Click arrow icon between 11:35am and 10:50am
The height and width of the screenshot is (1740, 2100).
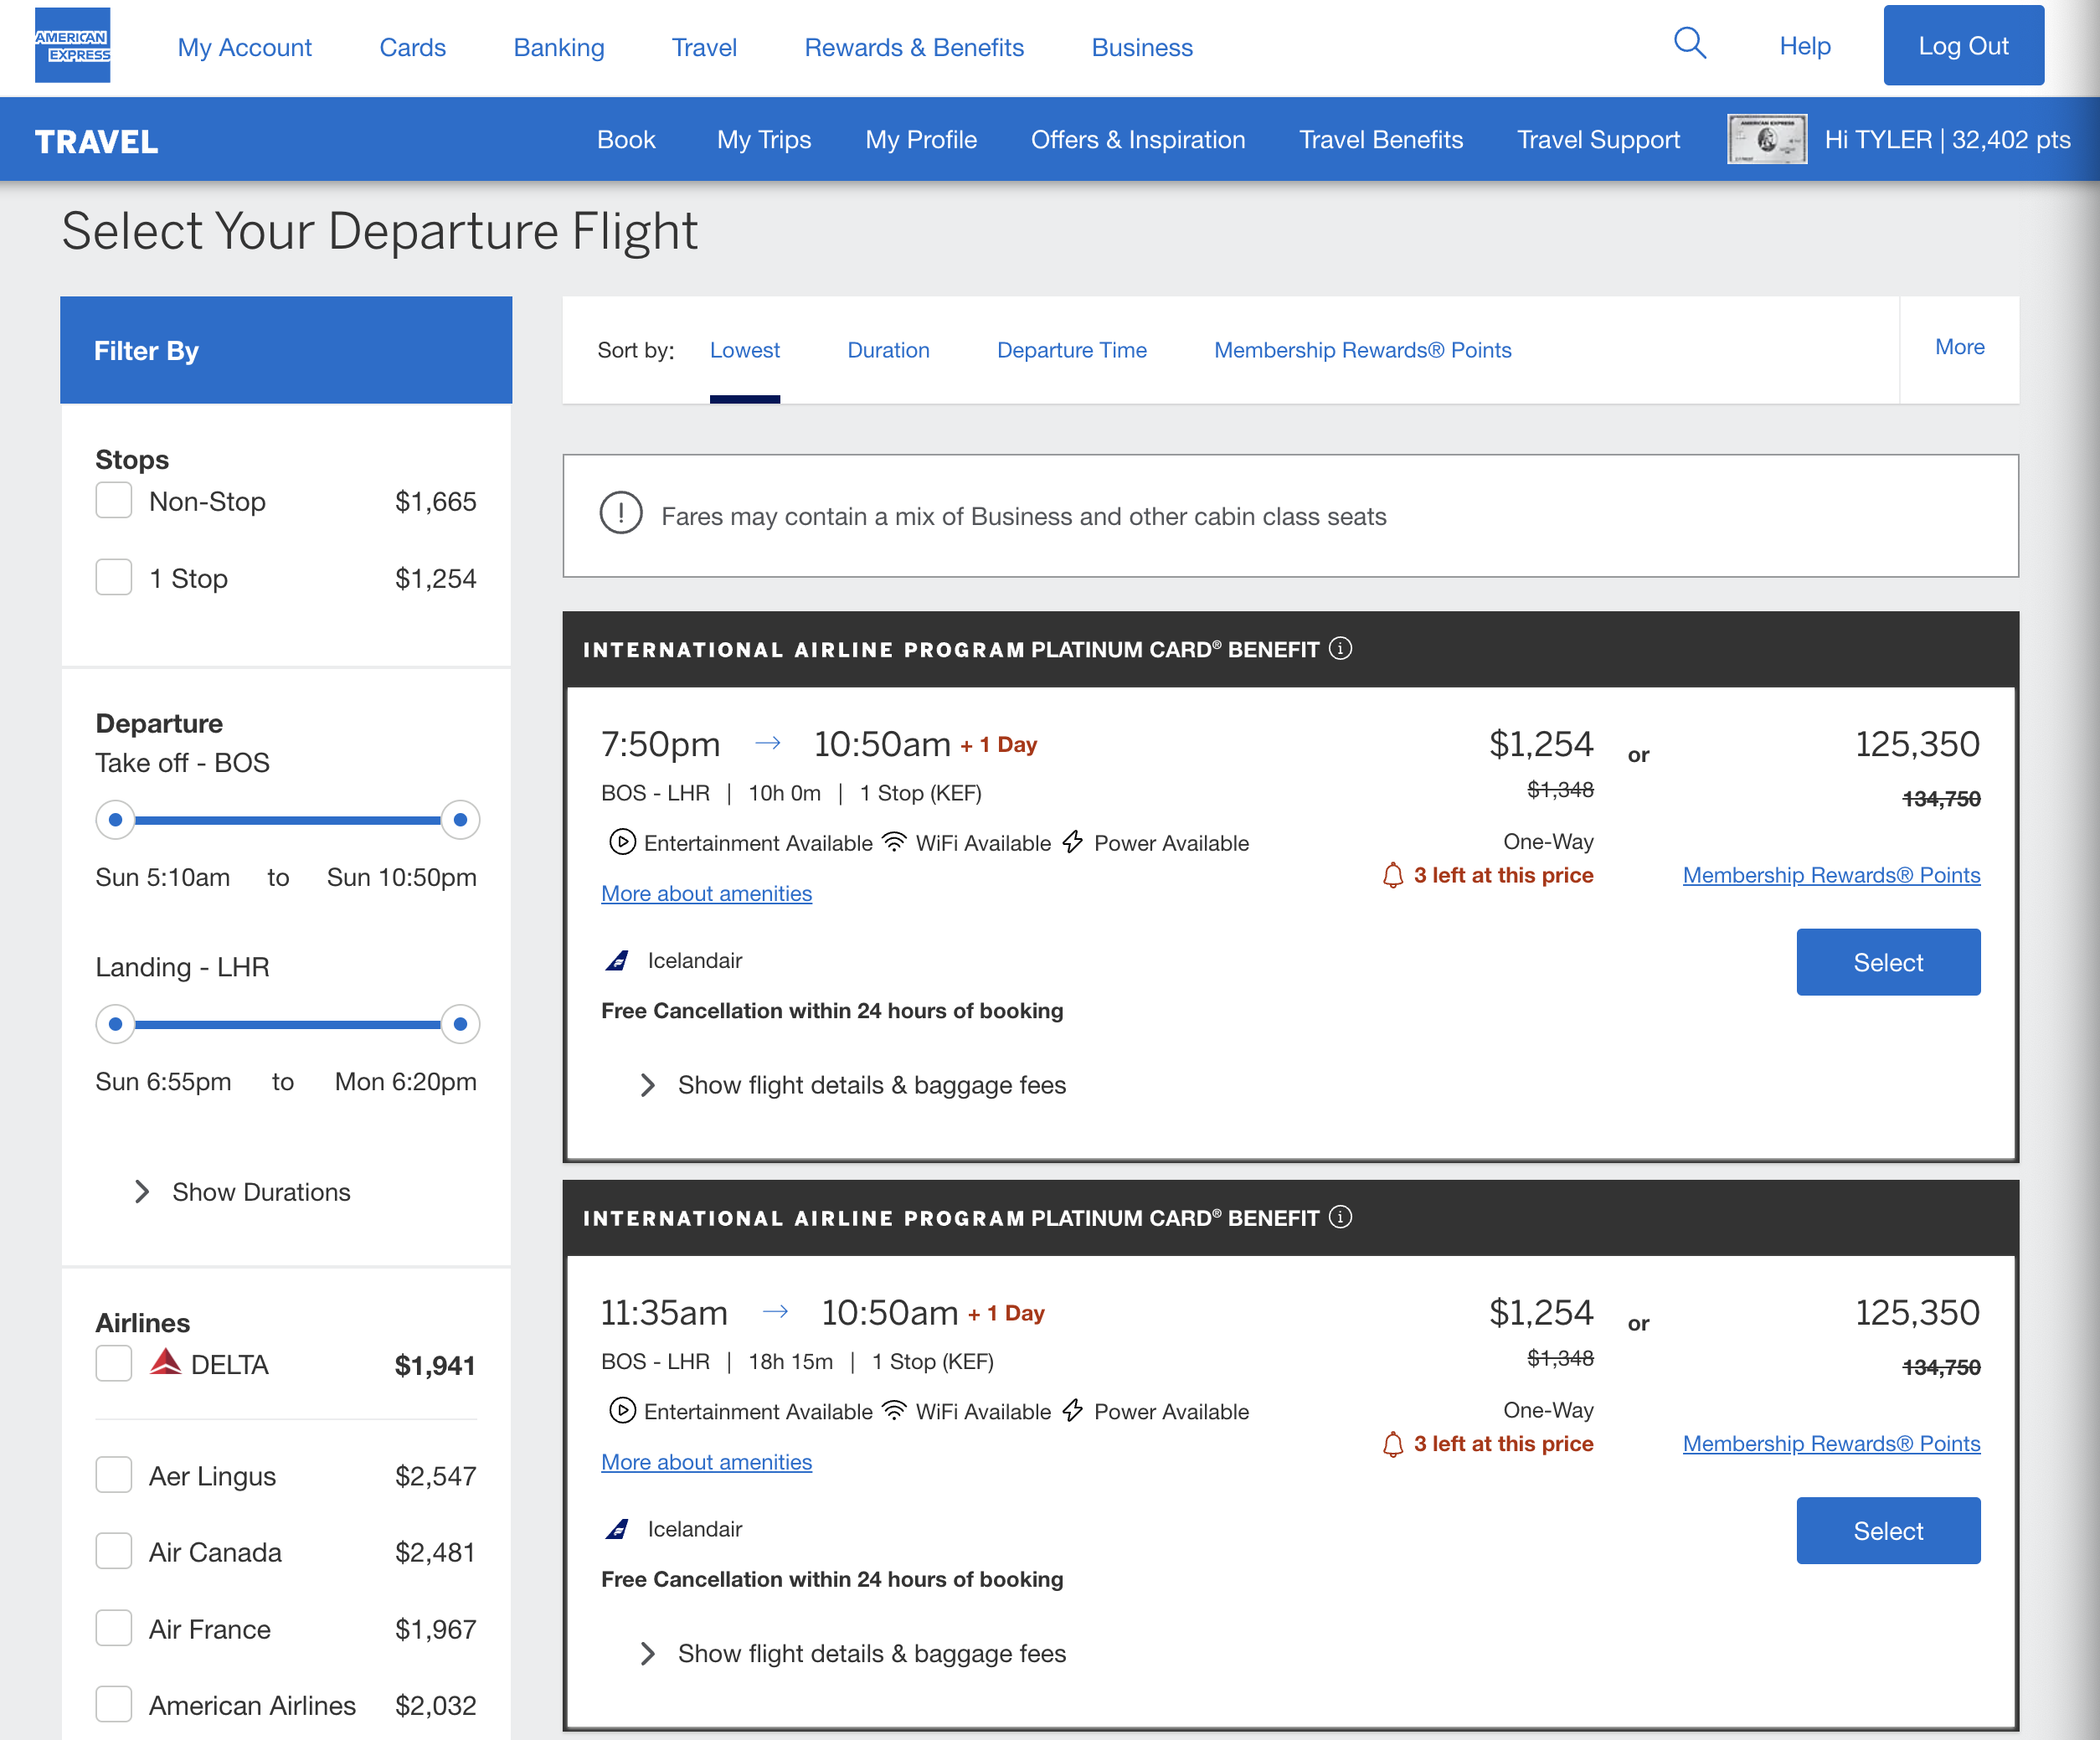tap(776, 1311)
